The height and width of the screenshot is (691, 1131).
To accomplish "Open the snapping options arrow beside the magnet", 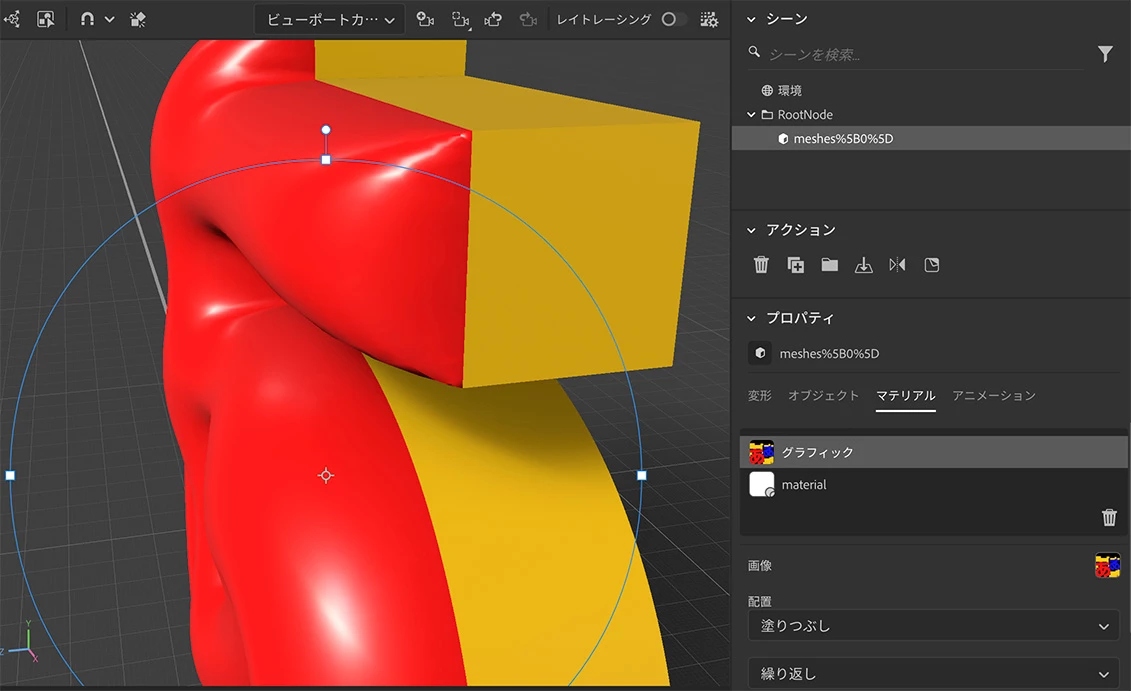I will [x=110, y=20].
